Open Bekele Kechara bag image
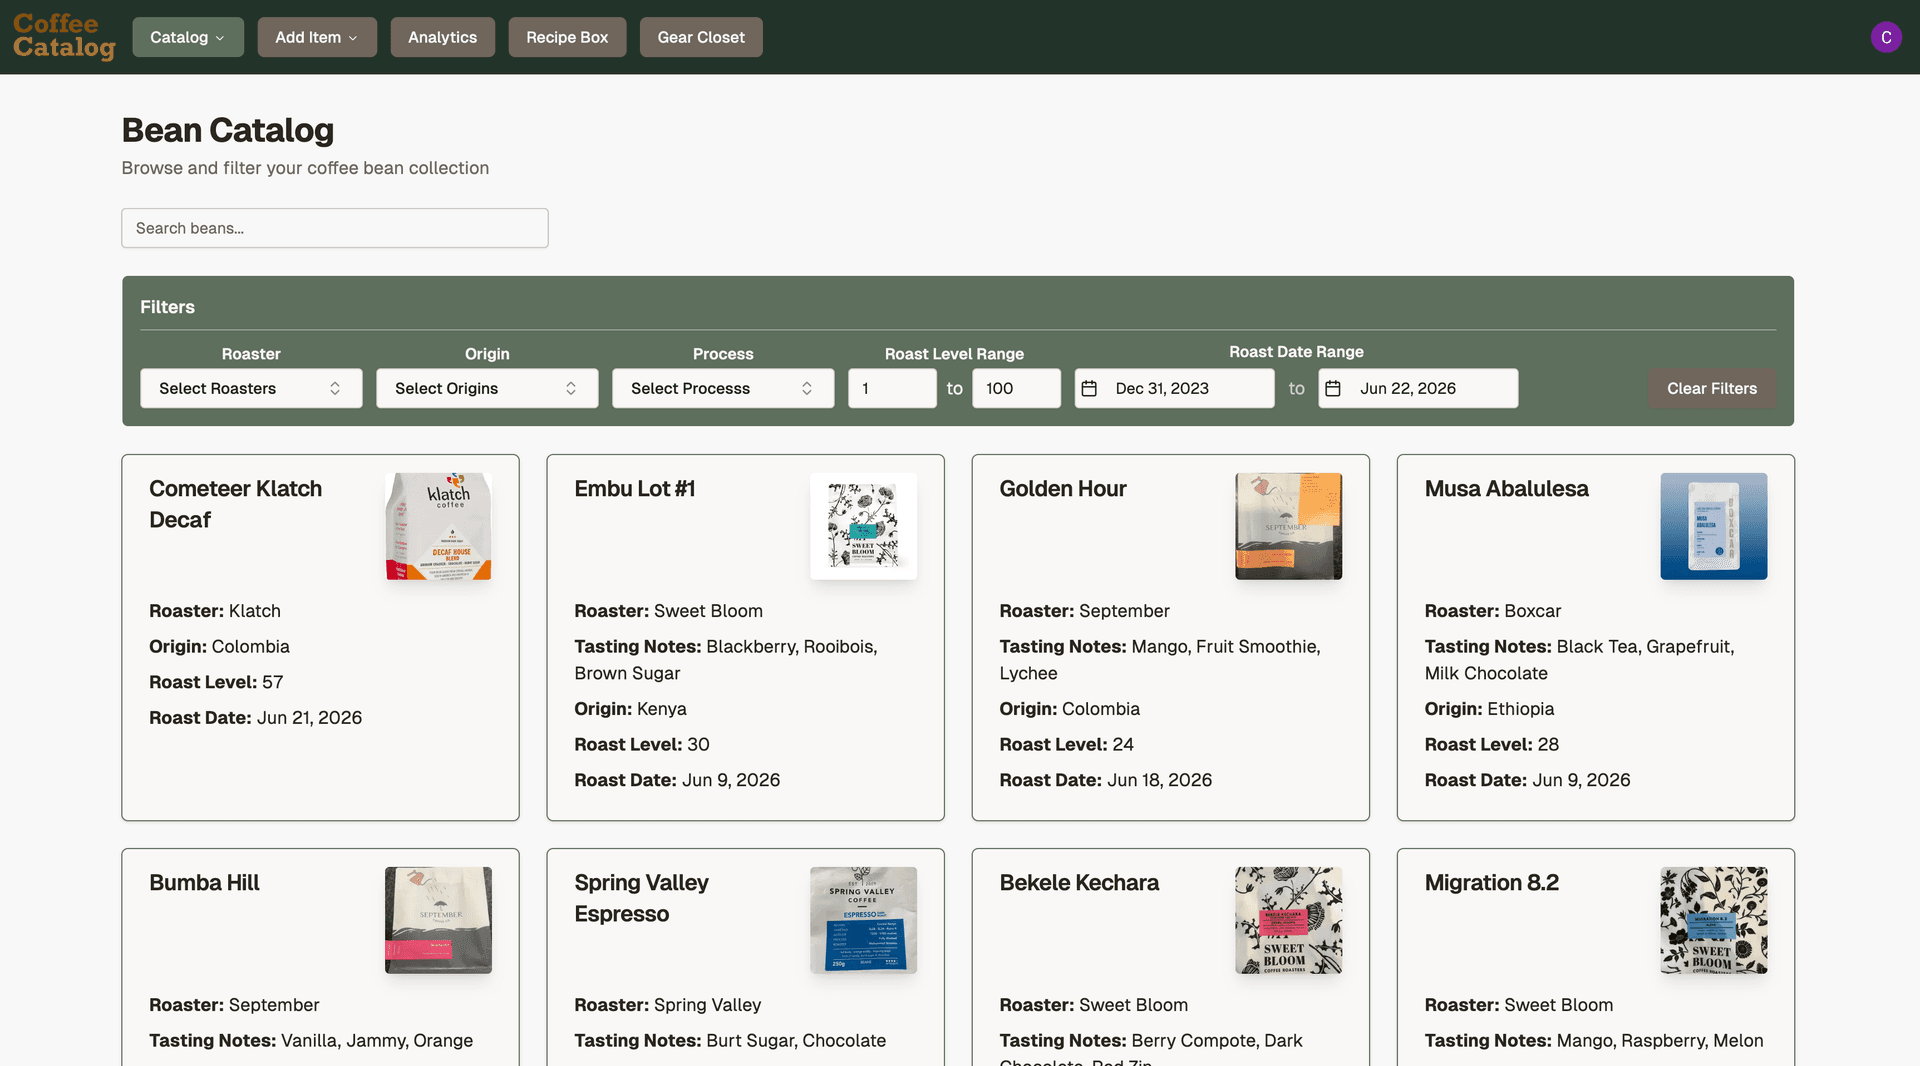 point(1288,920)
